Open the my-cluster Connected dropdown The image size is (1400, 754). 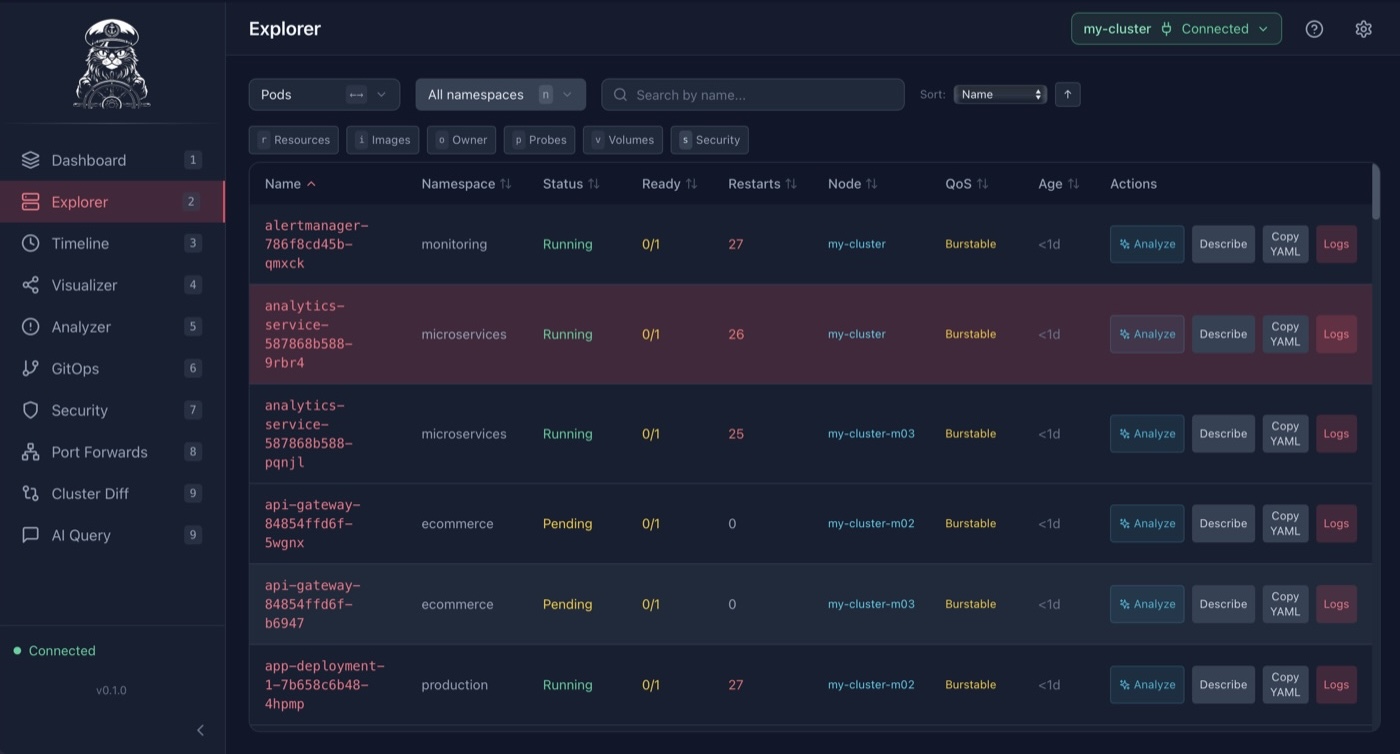point(1176,28)
